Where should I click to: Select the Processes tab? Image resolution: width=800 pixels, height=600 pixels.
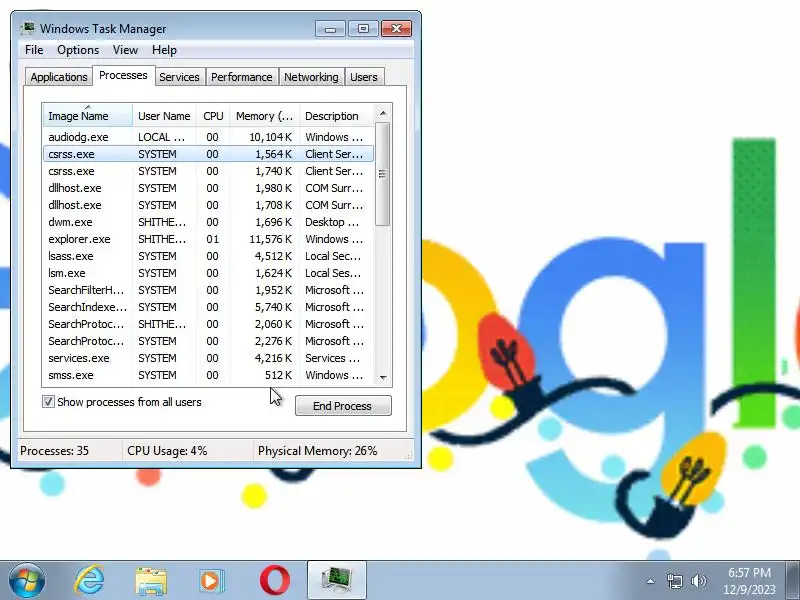123,75
